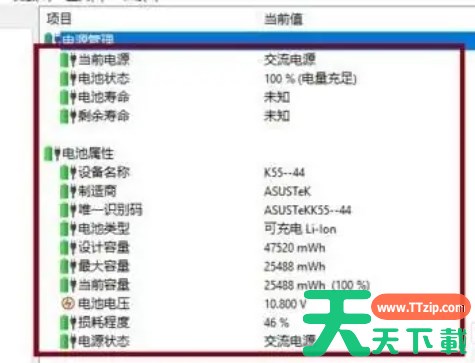Select the 当前电源 row label

[104, 60]
